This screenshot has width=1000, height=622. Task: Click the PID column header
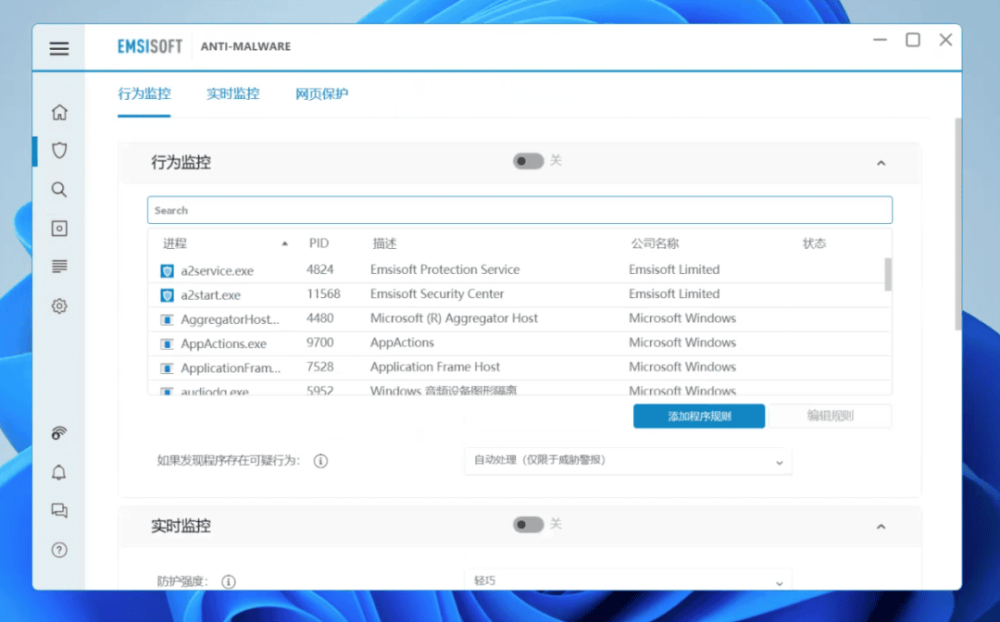click(x=319, y=243)
